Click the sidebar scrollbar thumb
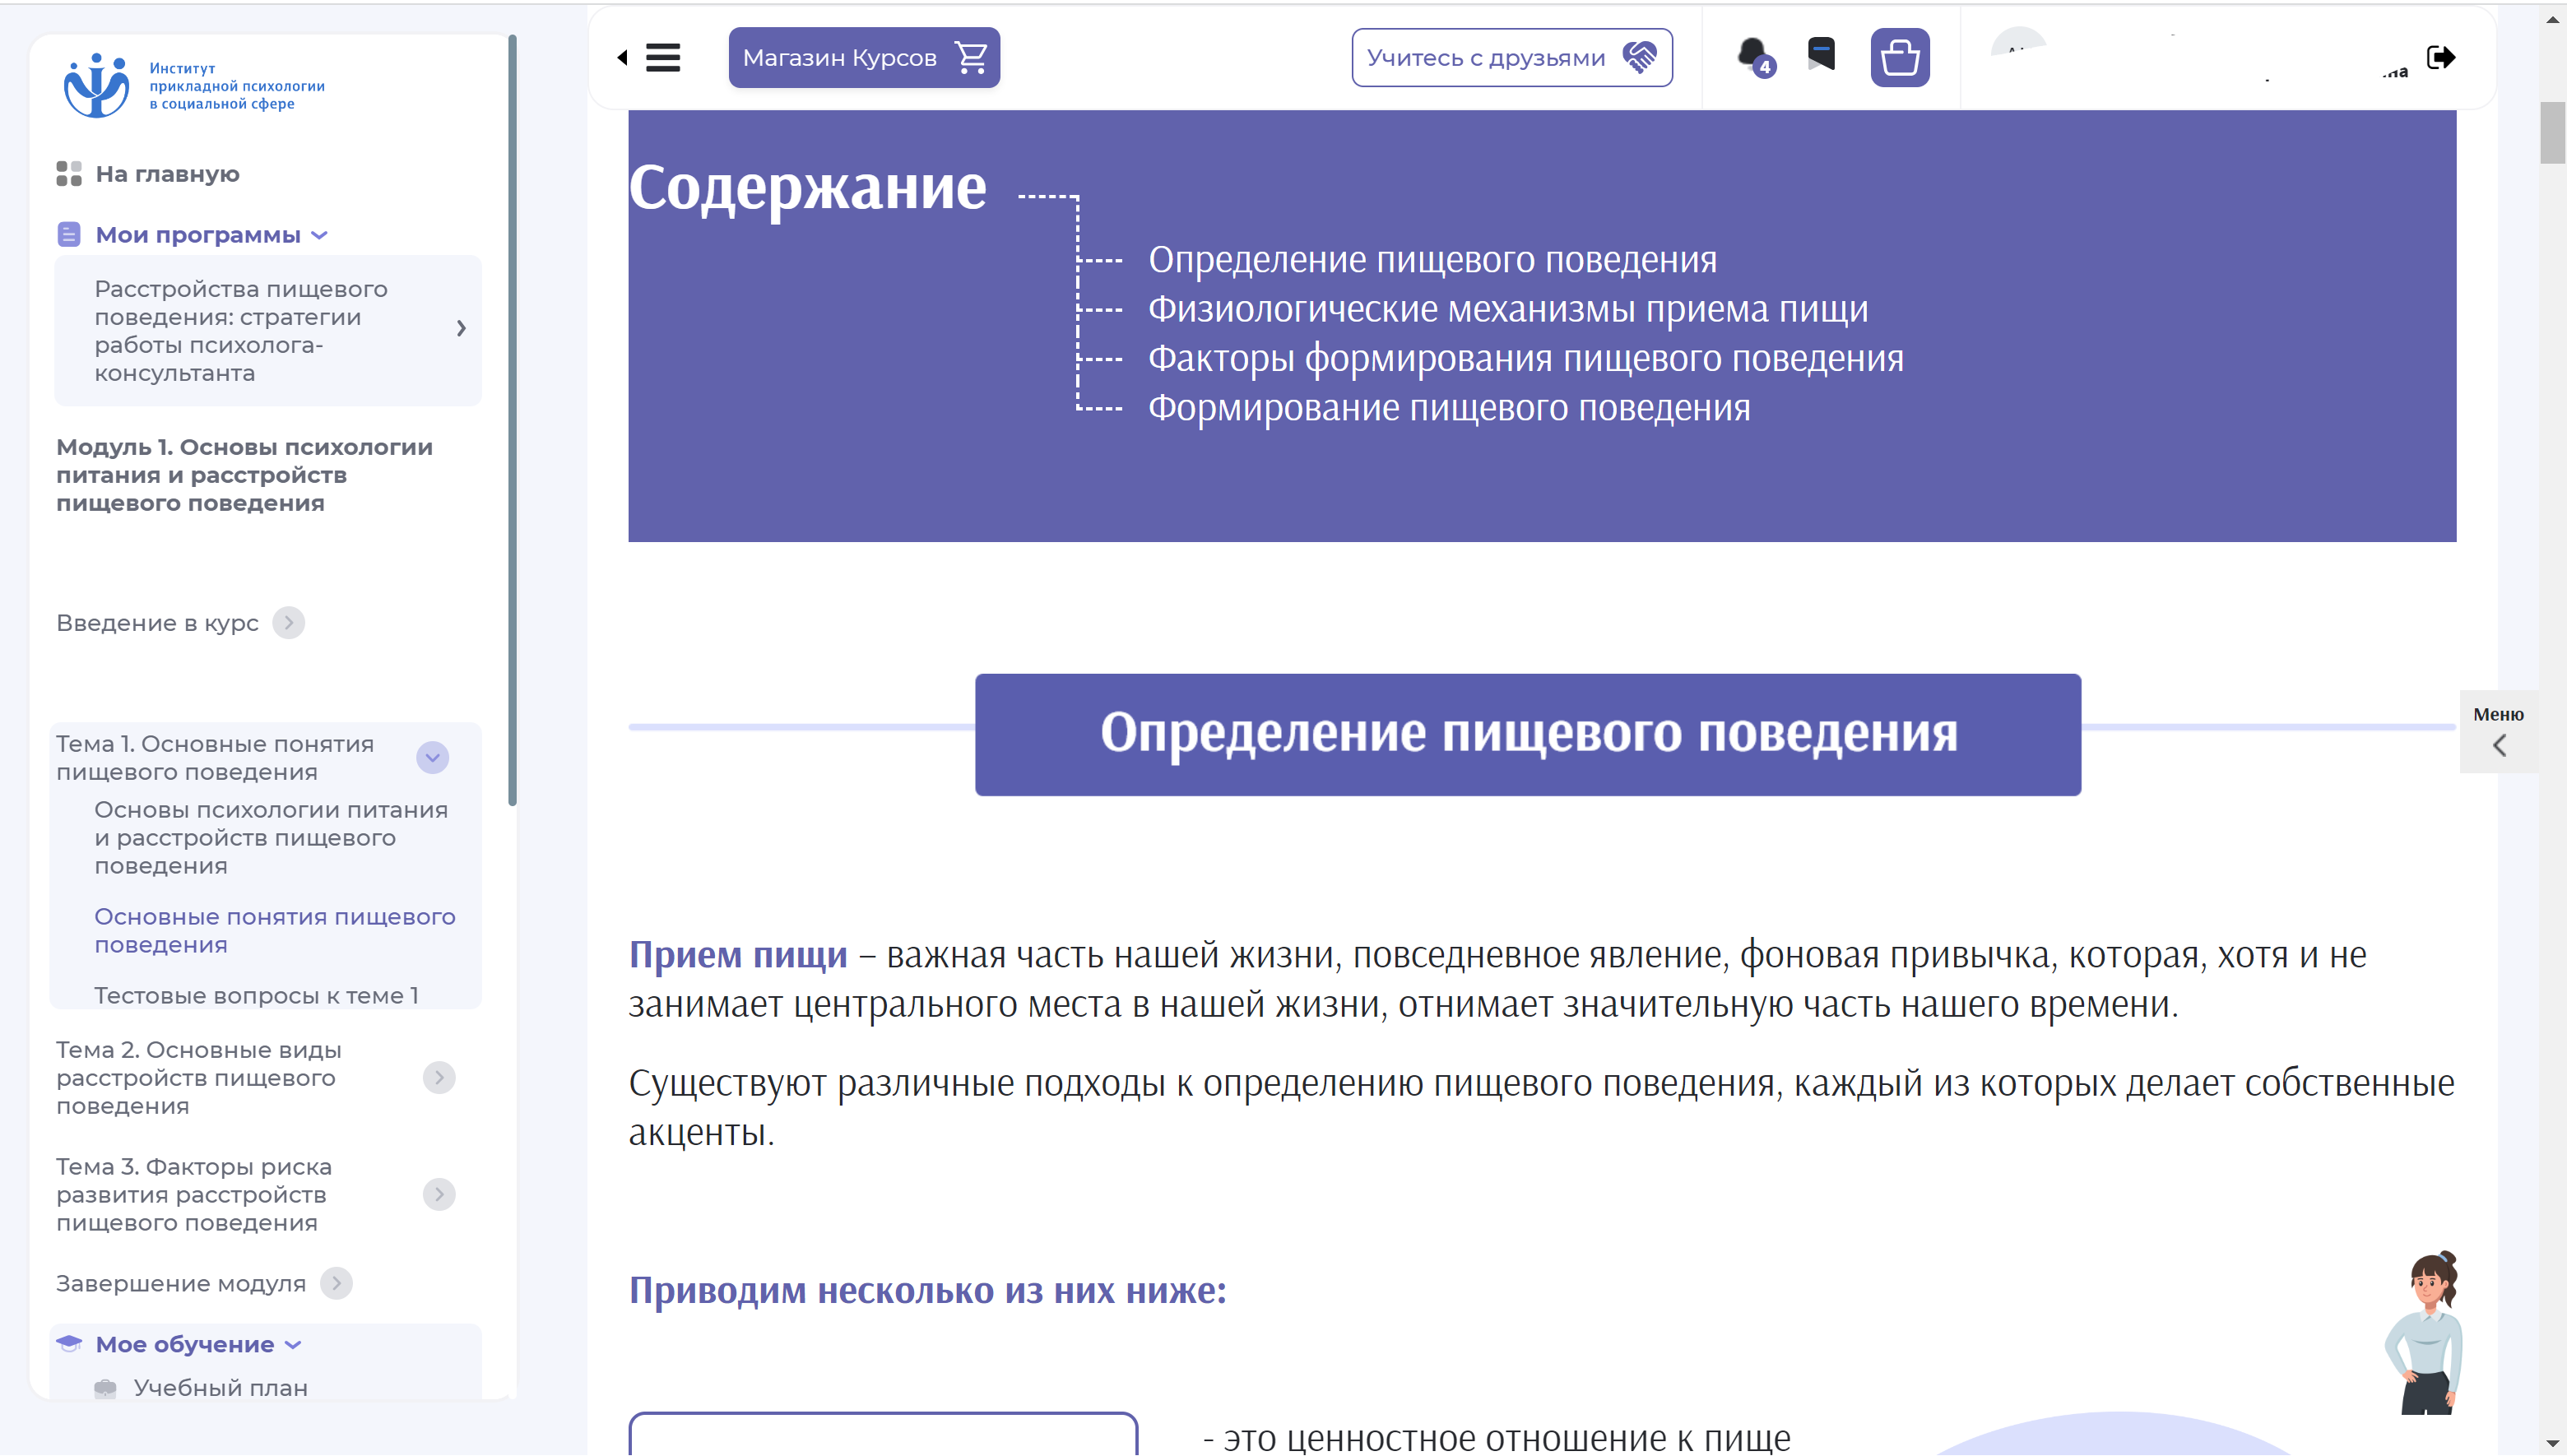The image size is (2567, 1456). pos(512,420)
